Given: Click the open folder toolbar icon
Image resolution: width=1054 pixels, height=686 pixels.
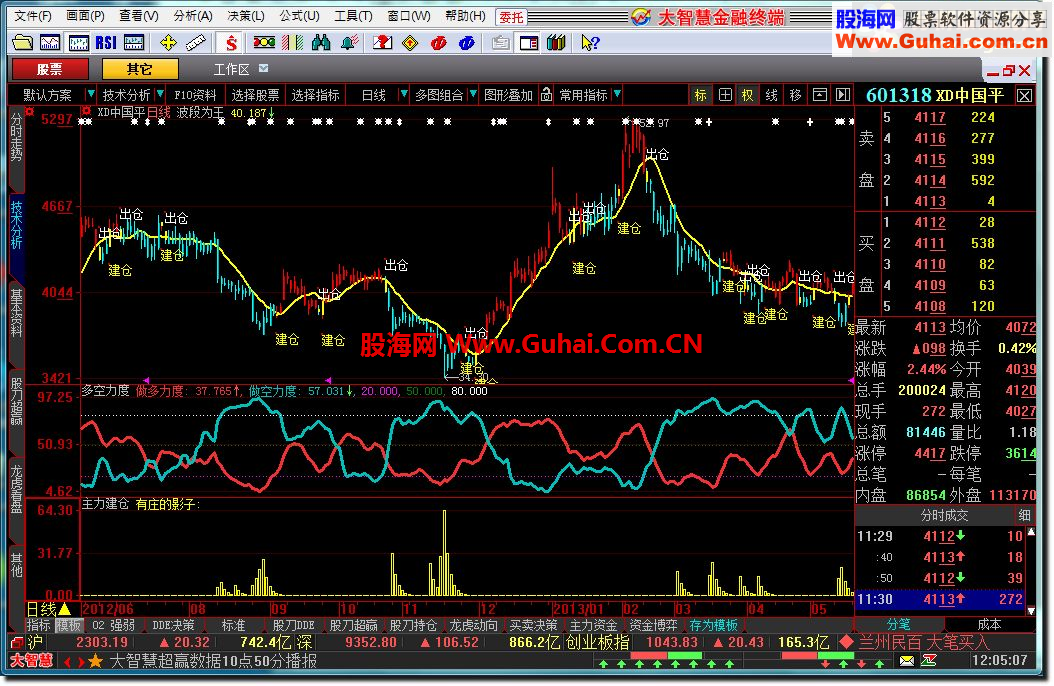Looking at the screenshot, I should 23,43.
